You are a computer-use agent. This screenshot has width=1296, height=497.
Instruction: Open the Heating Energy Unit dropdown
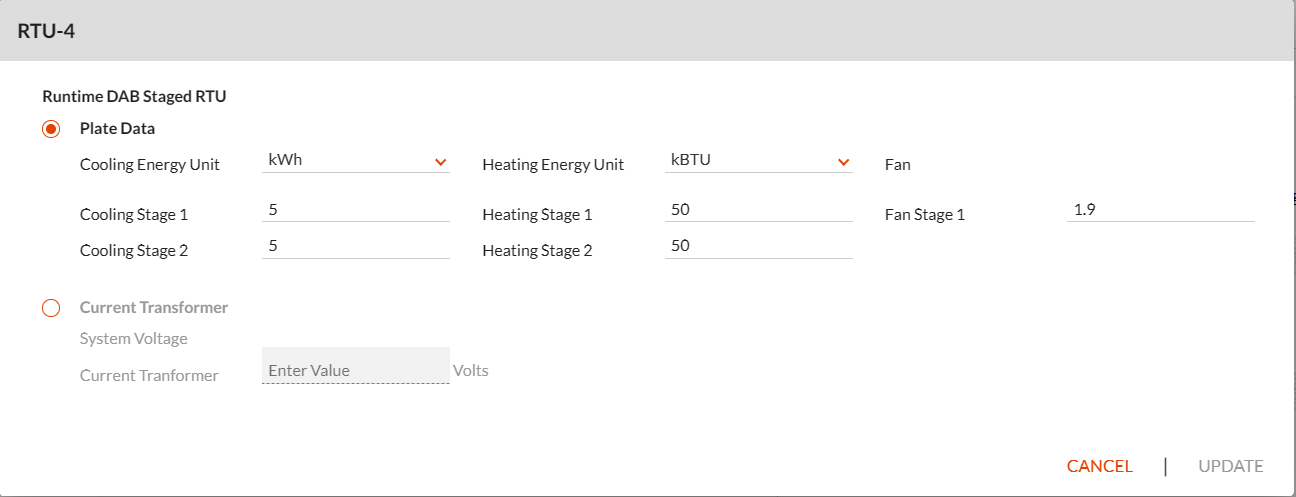click(x=758, y=161)
